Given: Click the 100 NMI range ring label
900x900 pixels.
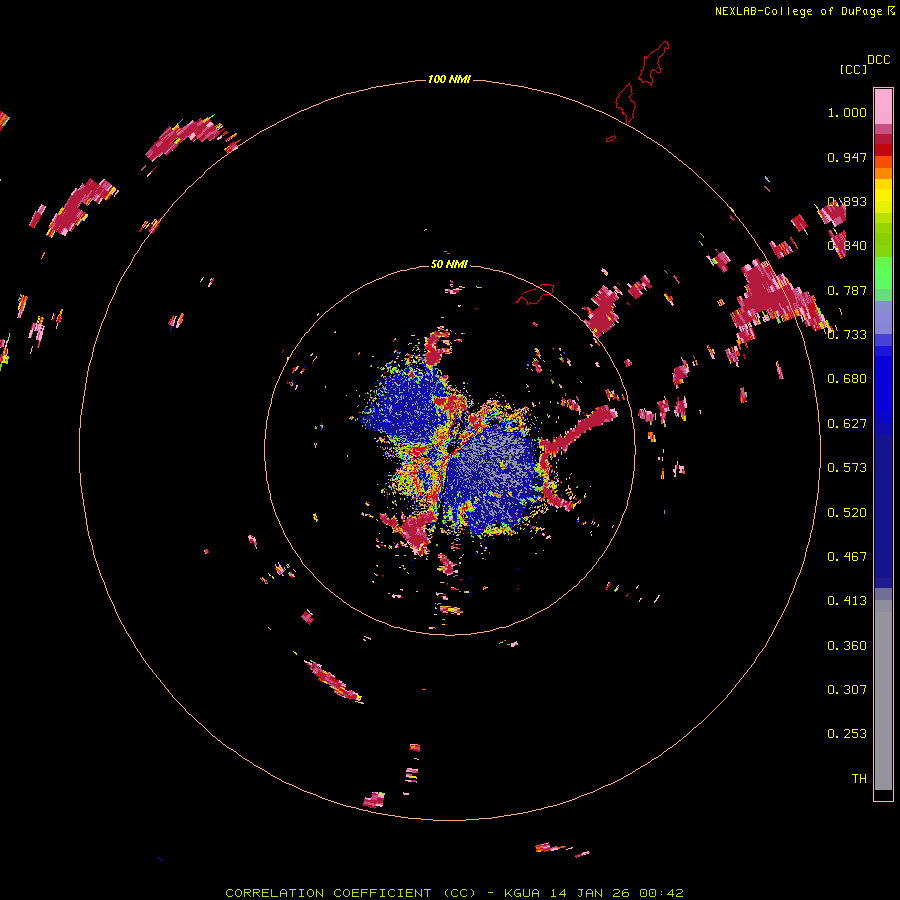Looking at the screenshot, I should point(449,79).
